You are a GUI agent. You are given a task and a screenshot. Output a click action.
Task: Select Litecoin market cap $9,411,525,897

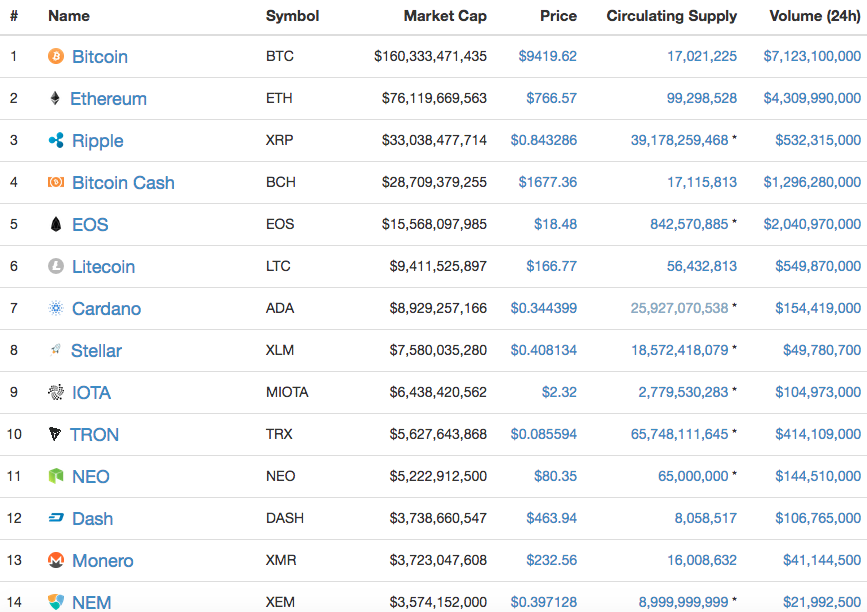(x=438, y=266)
